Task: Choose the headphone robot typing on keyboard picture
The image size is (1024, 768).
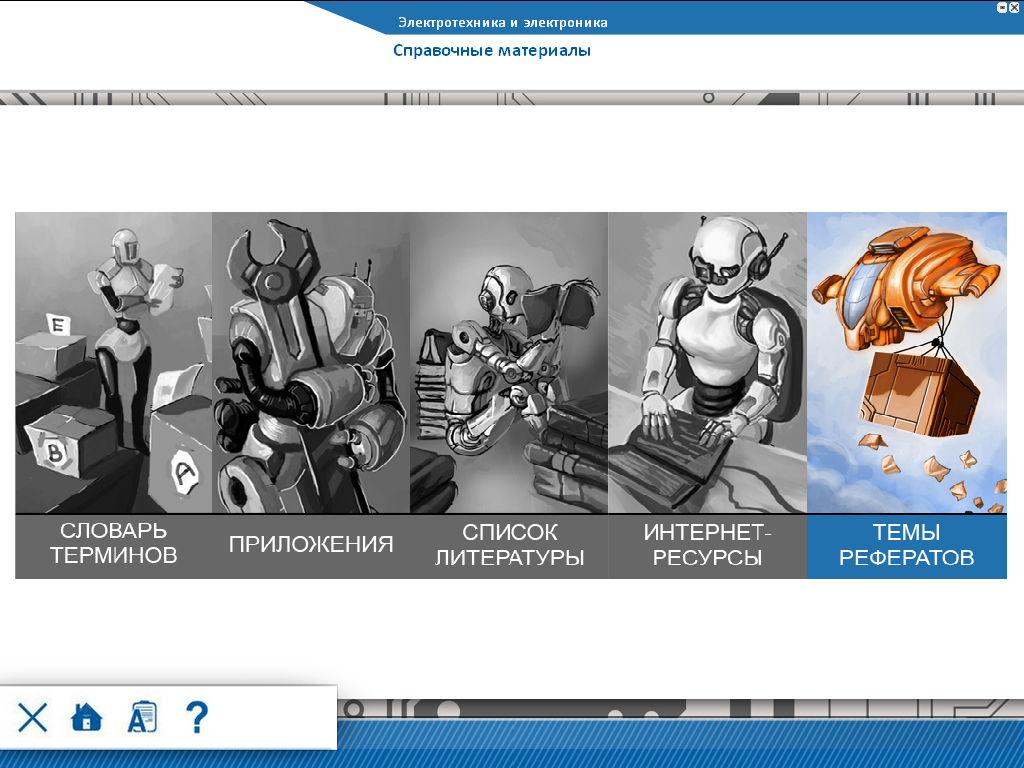Action: pyautogui.click(x=707, y=362)
